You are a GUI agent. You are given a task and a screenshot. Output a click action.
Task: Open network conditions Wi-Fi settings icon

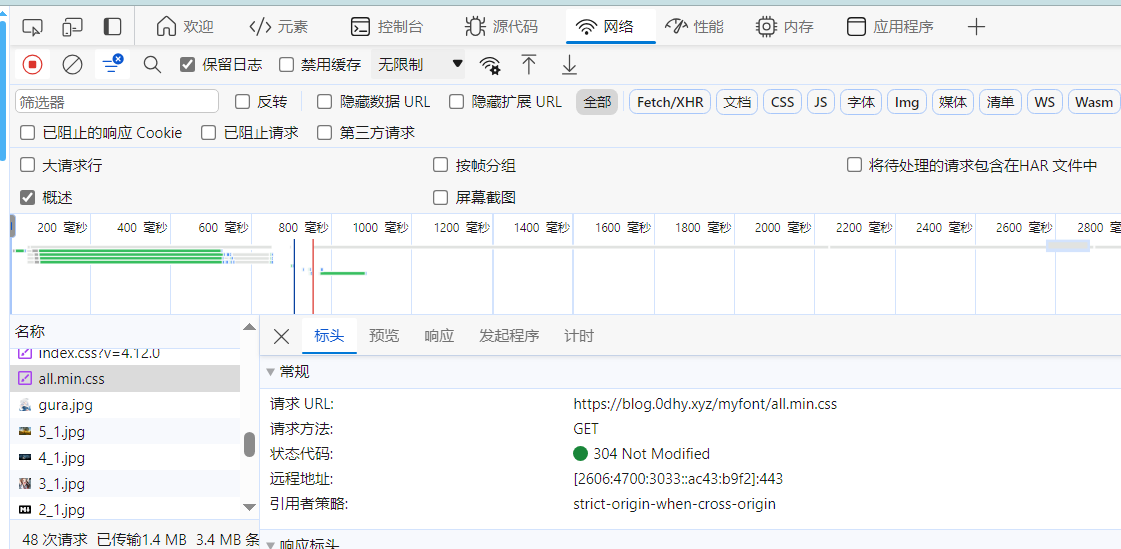point(490,65)
